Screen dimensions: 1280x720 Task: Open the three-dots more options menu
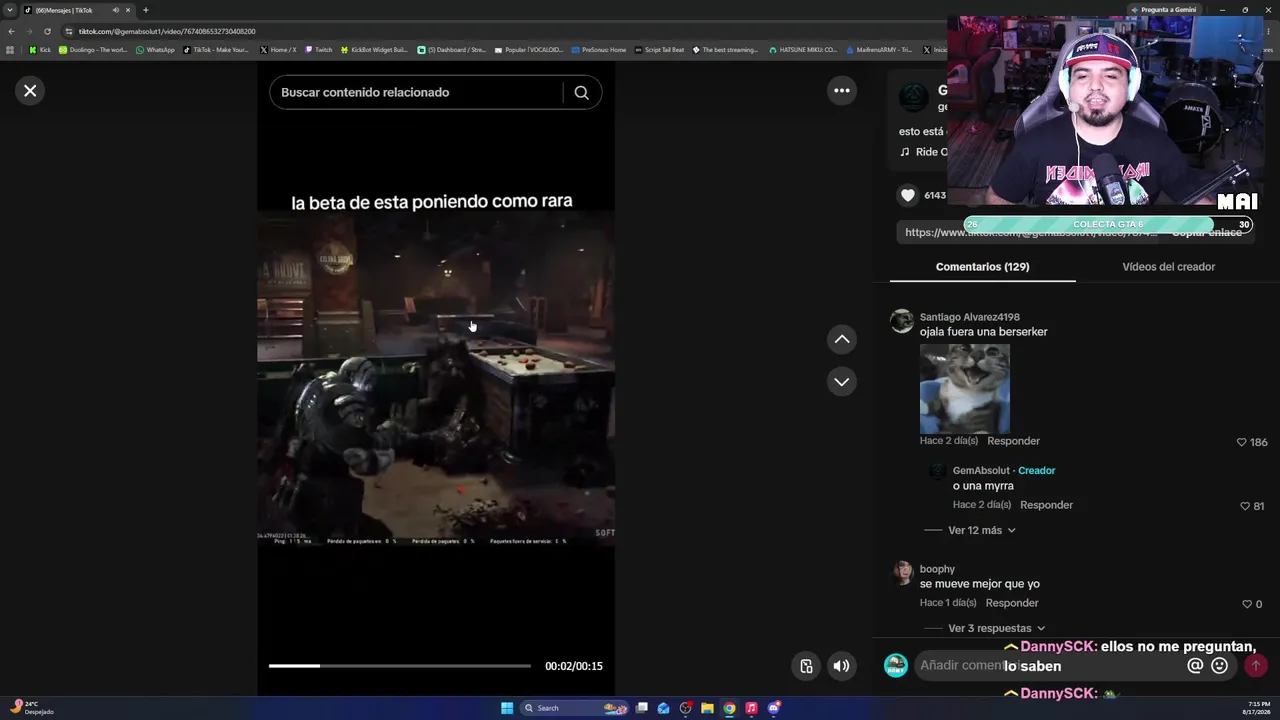[x=842, y=91]
